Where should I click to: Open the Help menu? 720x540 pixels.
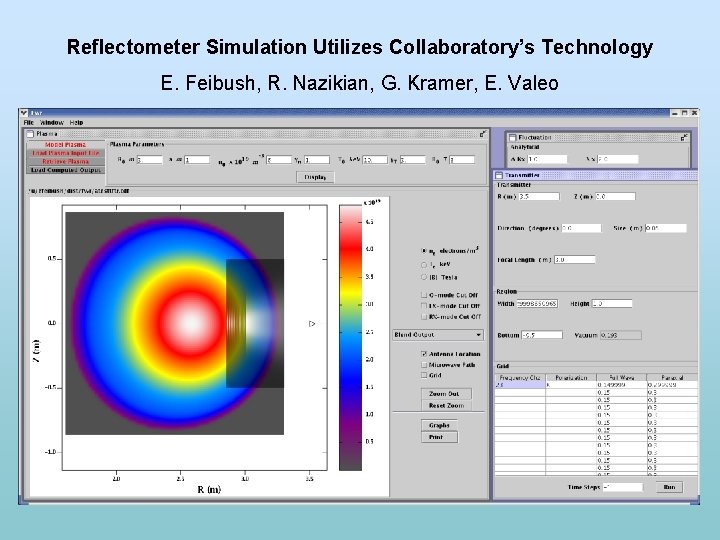[76, 123]
